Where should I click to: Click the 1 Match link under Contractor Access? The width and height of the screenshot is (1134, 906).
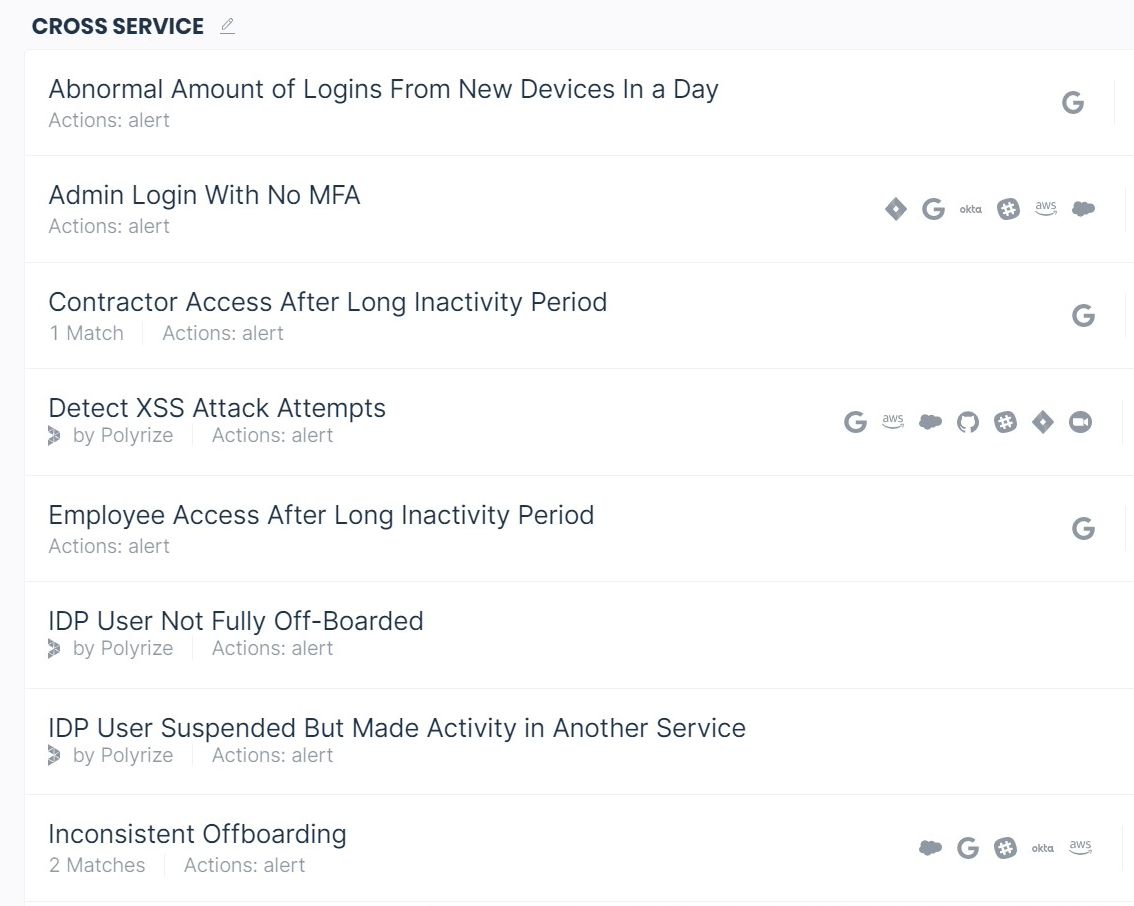point(86,333)
